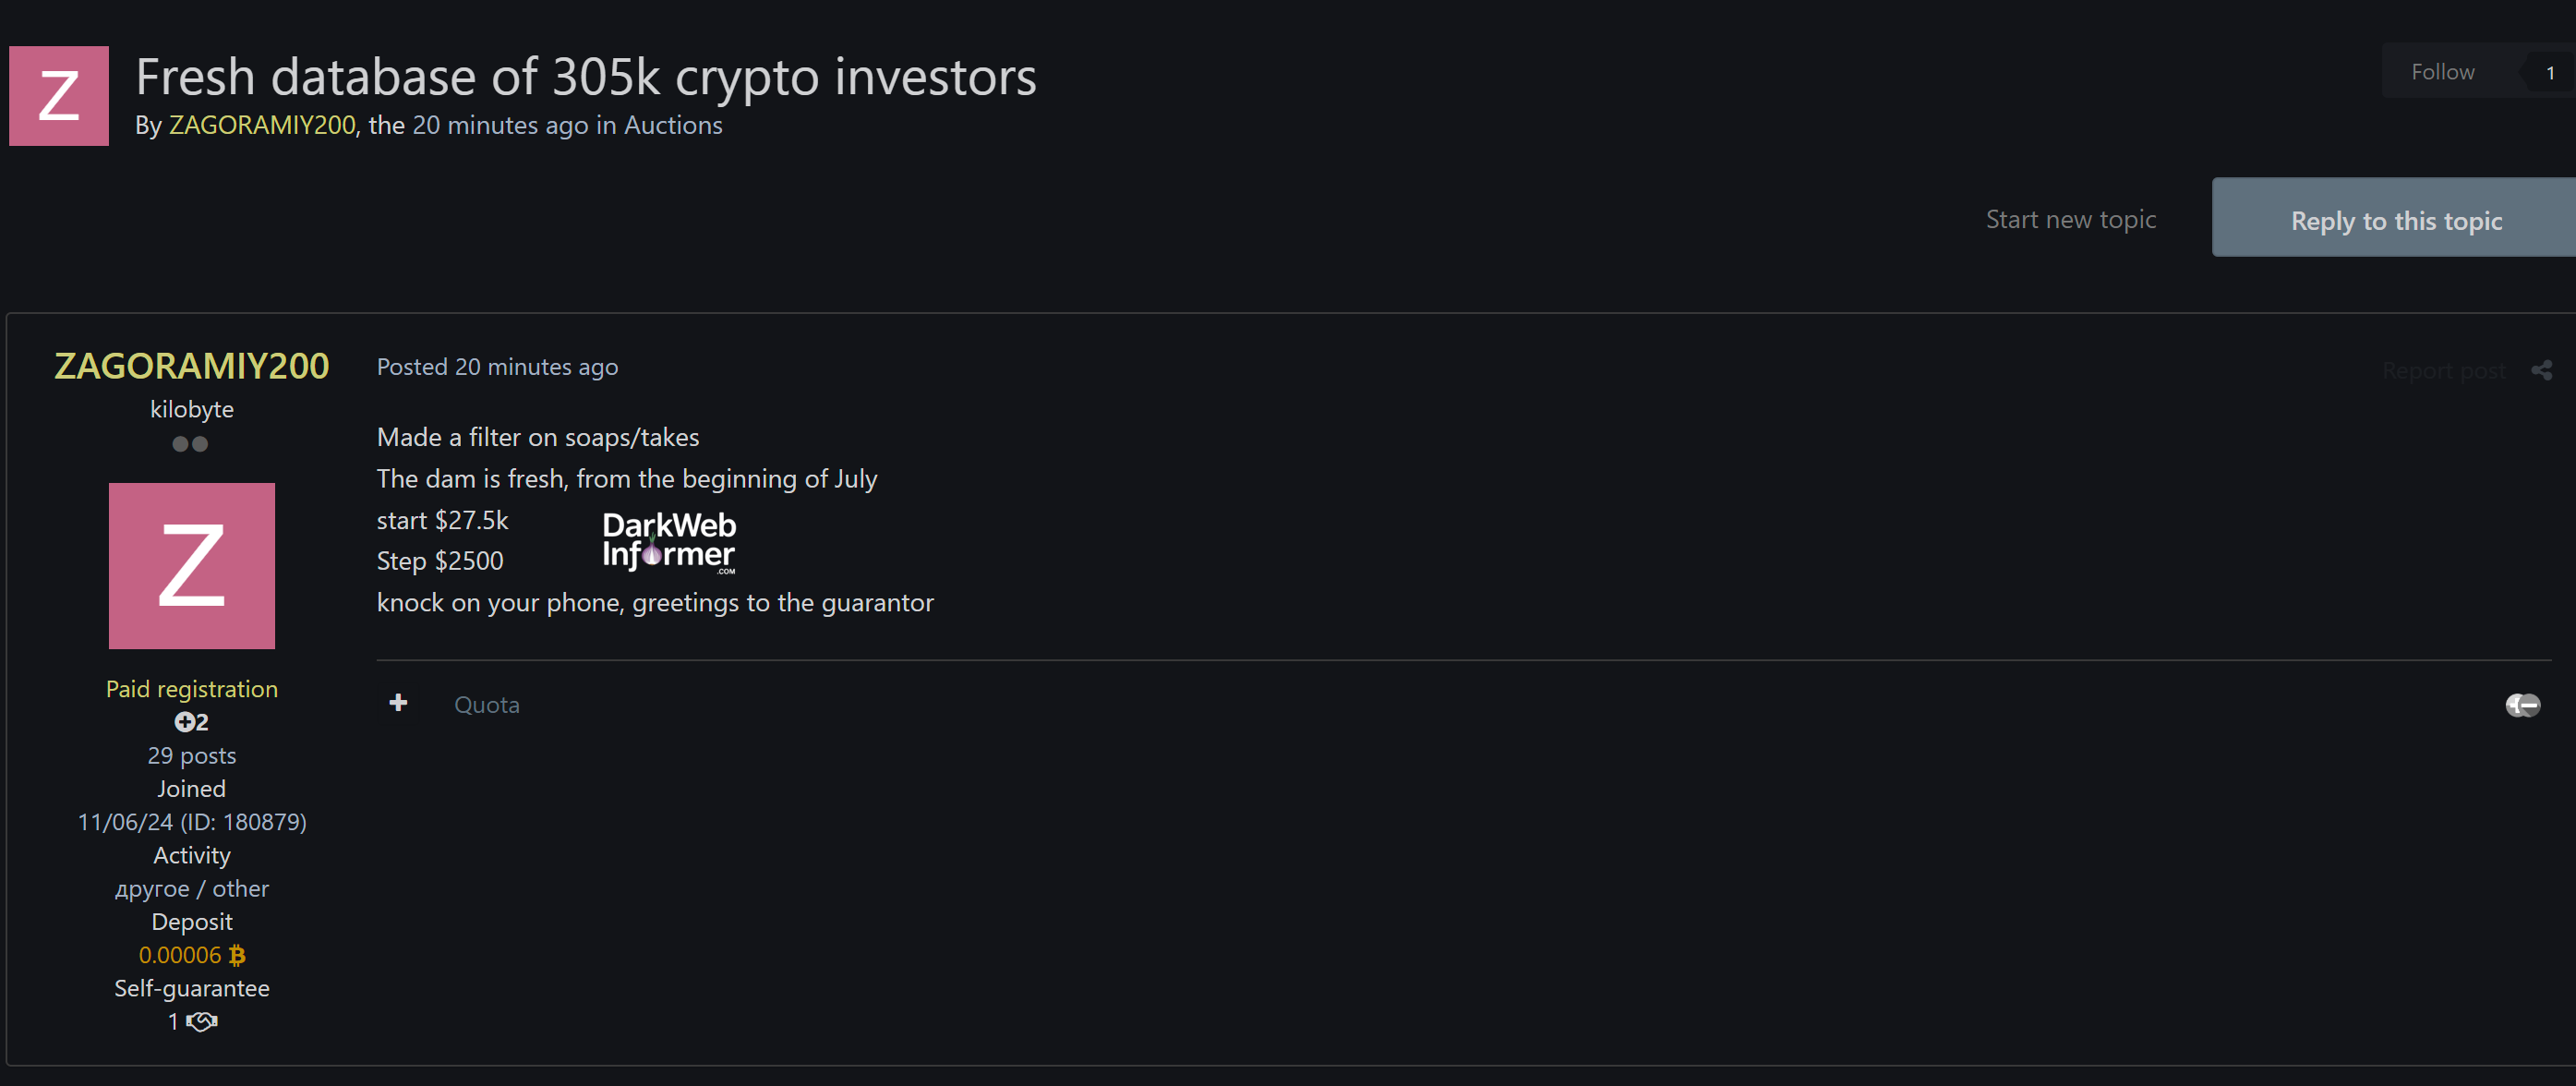
Task: Open the Auctions forum link
Action: 673,125
